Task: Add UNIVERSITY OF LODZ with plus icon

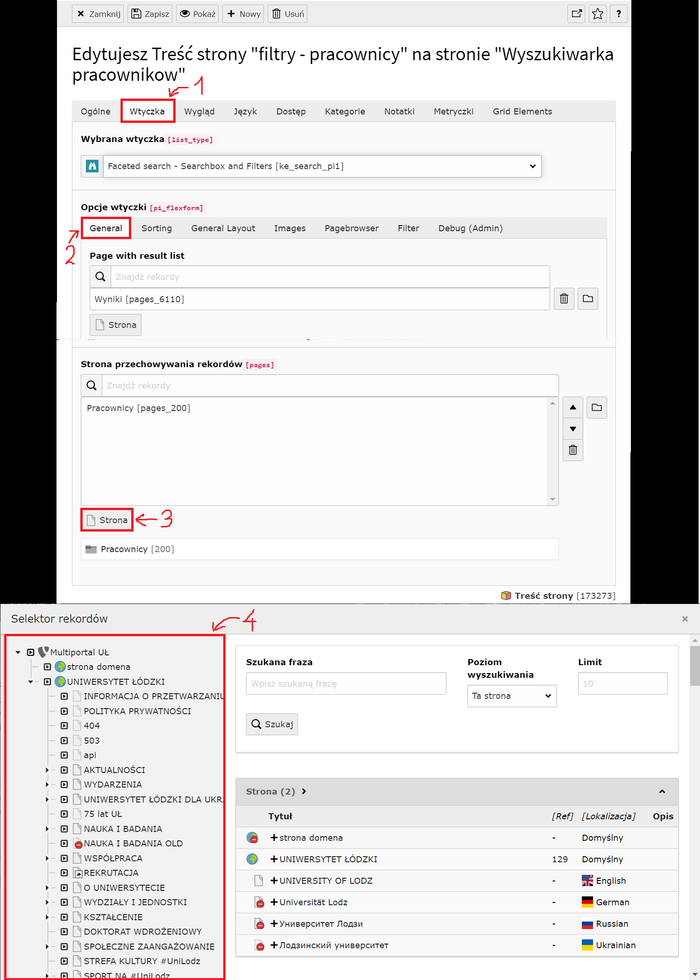Action: click(273, 880)
